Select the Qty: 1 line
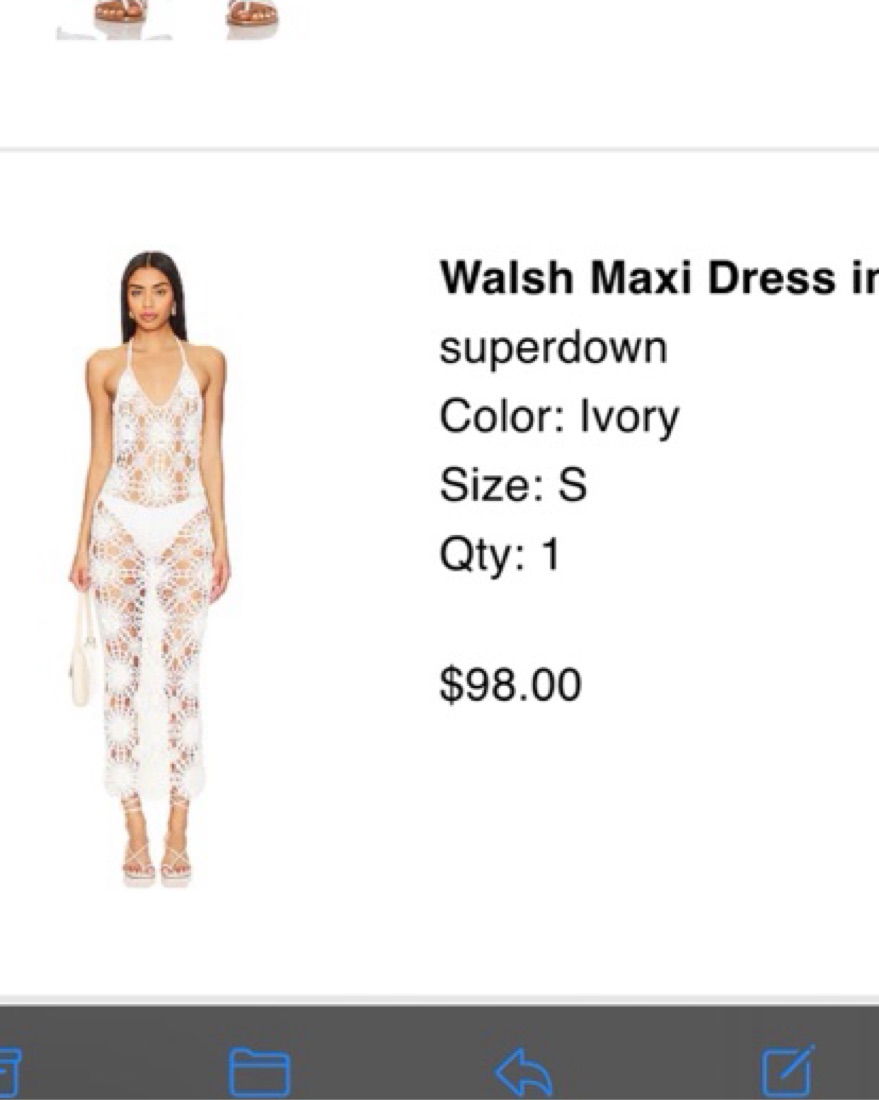Screen dimensions: 879x1100 pyautogui.click(x=500, y=554)
